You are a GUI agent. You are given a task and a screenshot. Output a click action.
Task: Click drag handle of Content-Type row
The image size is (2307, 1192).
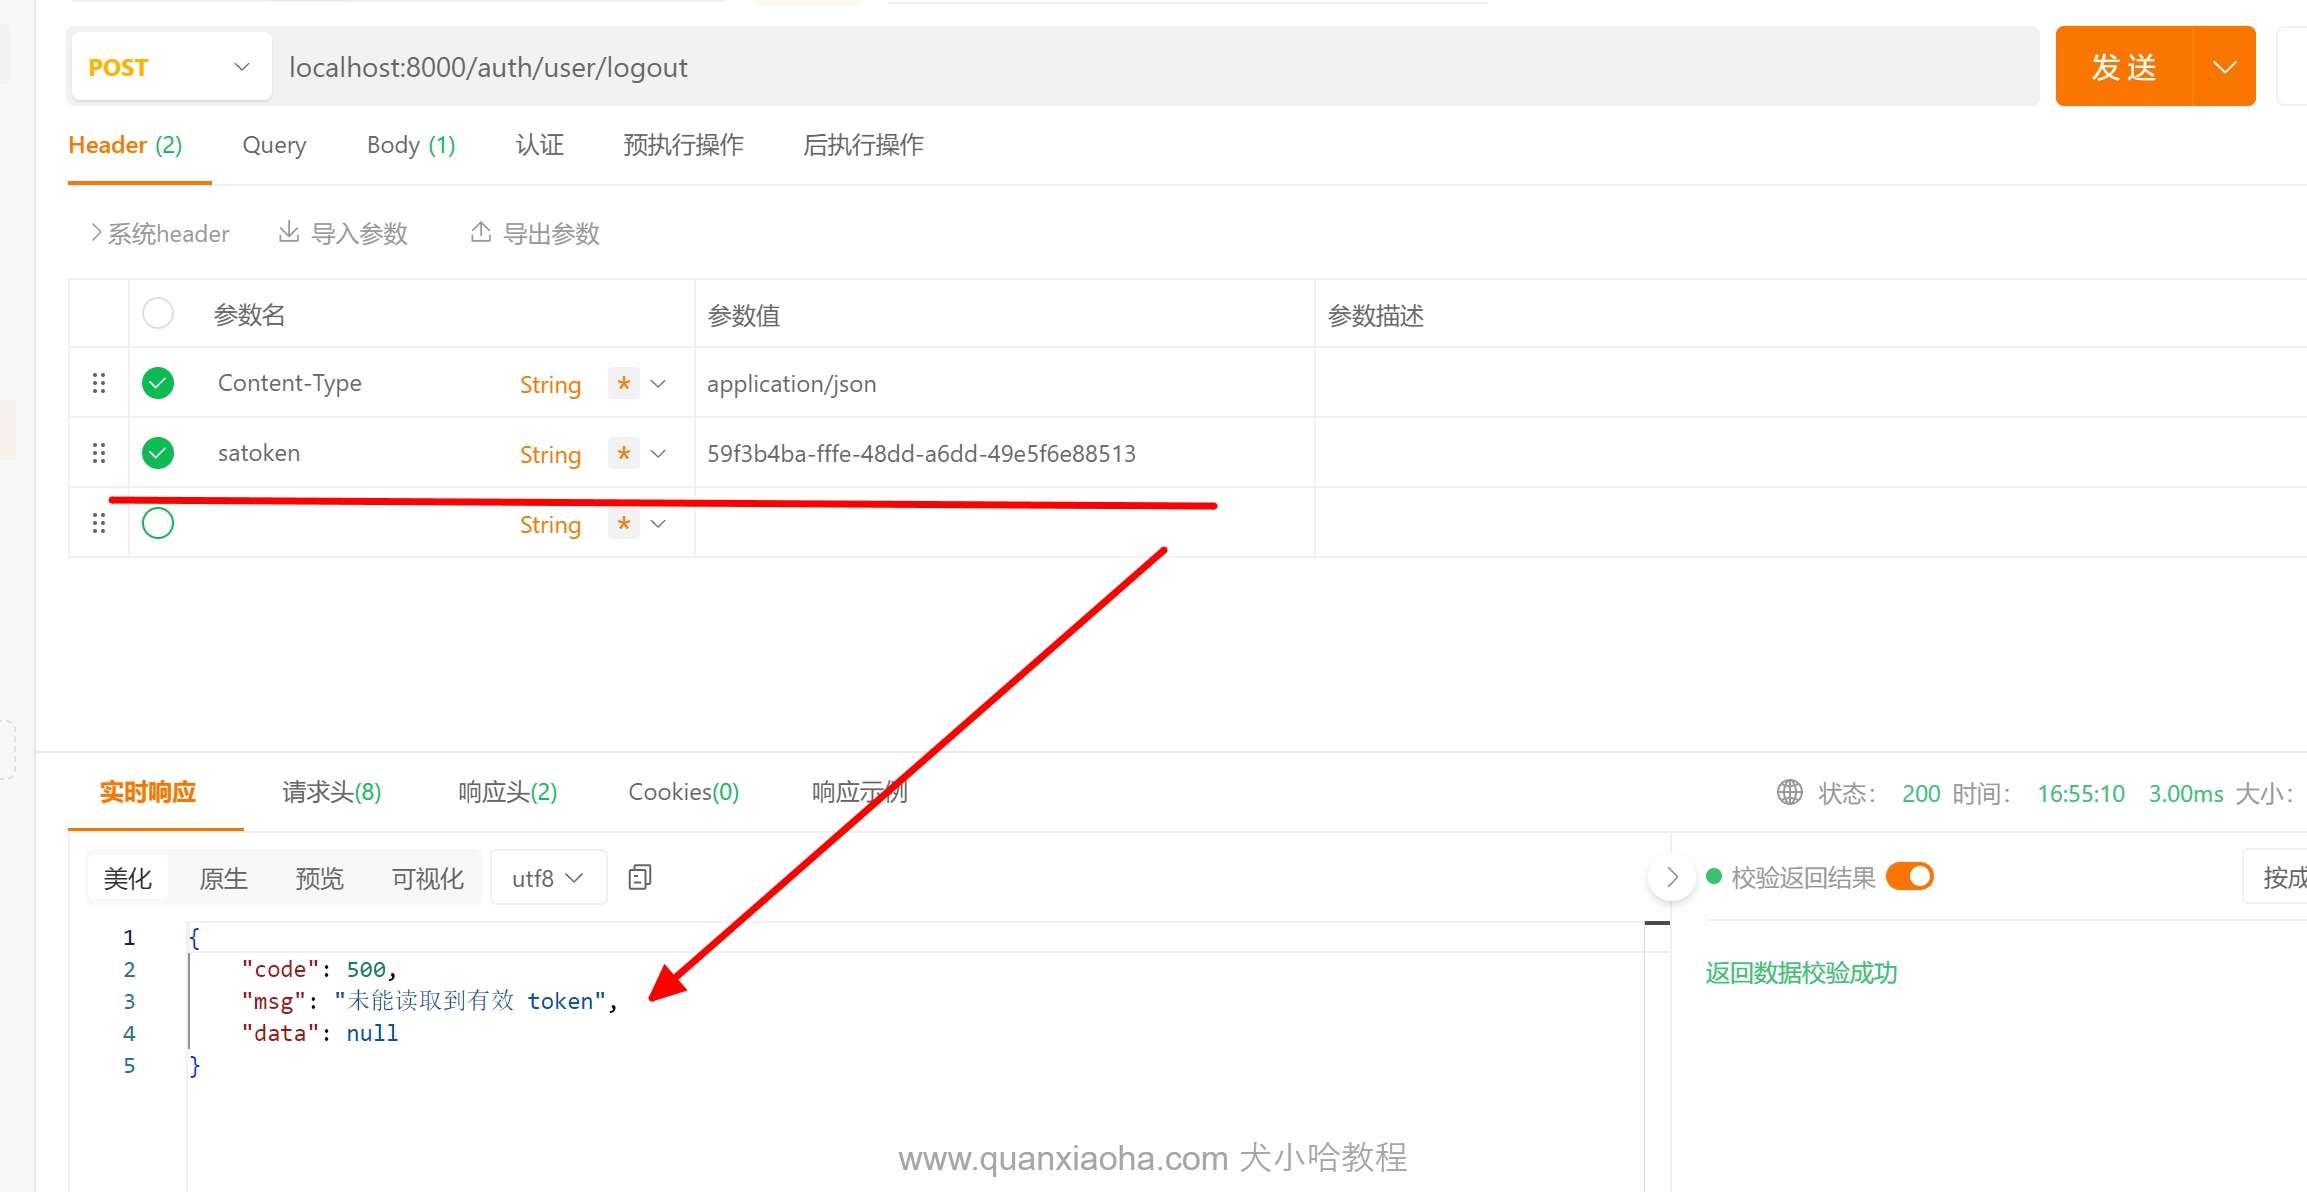99,383
